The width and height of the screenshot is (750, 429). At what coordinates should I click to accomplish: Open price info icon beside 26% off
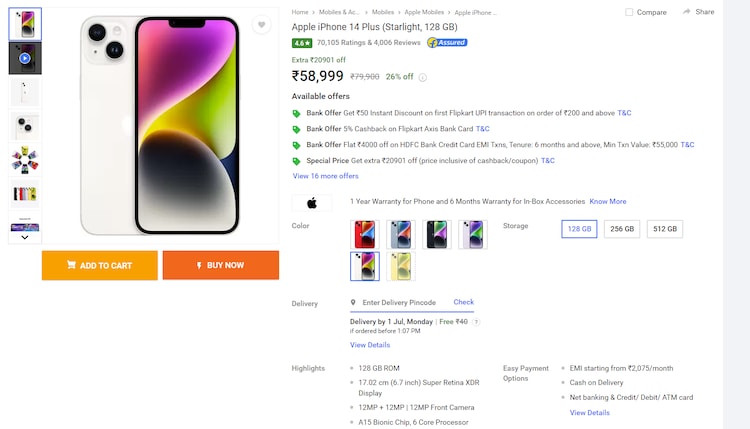point(422,77)
